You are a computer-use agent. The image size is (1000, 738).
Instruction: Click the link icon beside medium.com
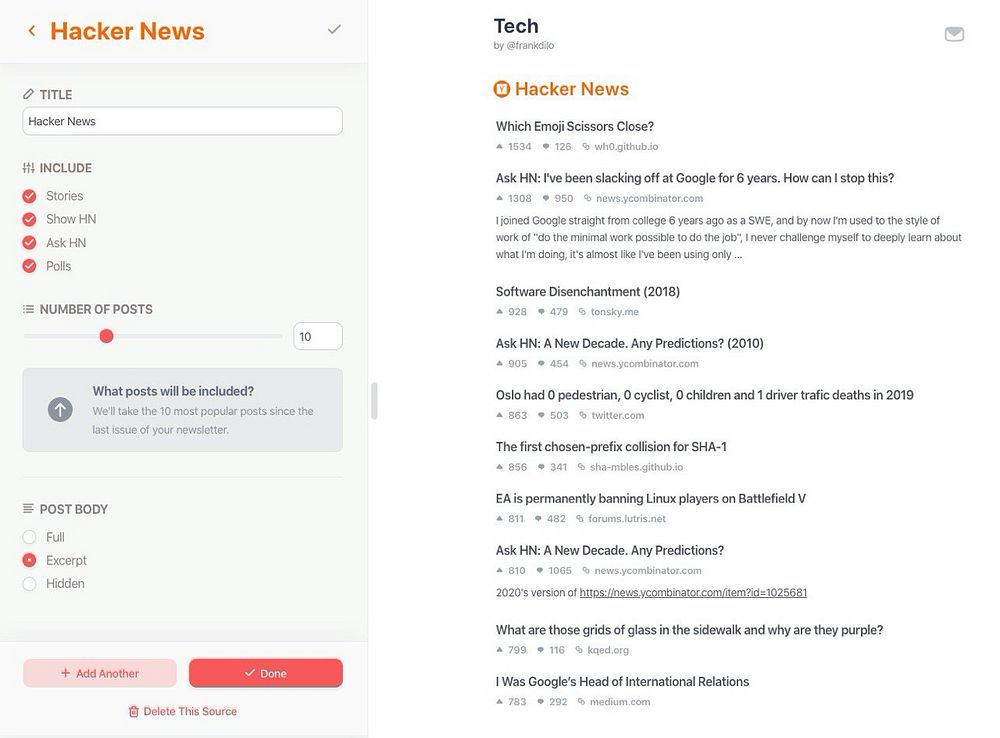tap(581, 702)
